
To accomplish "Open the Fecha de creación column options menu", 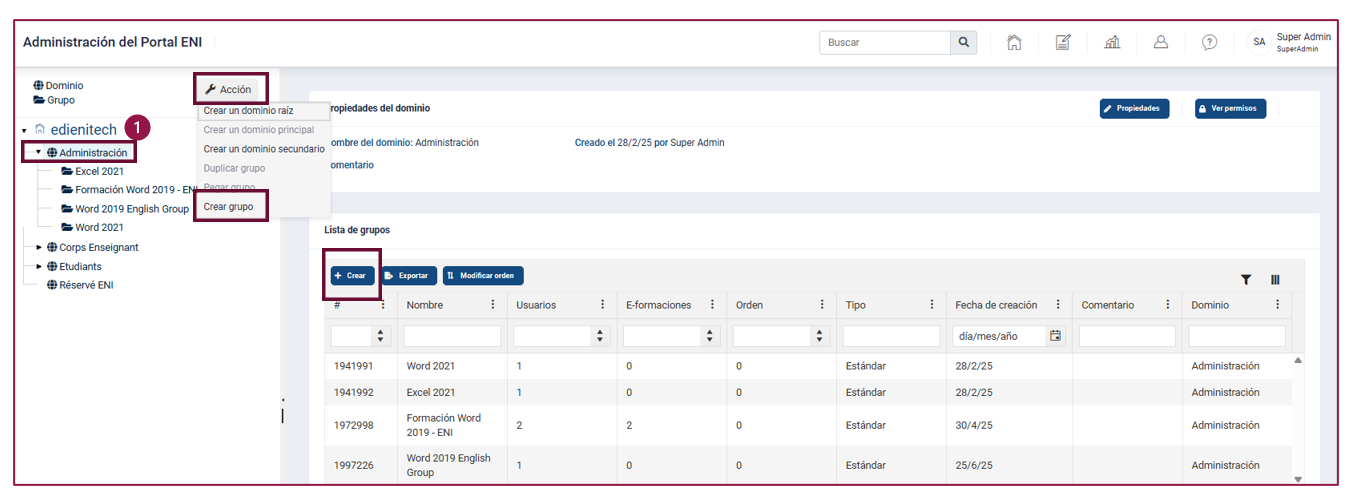I will [1058, 305].
